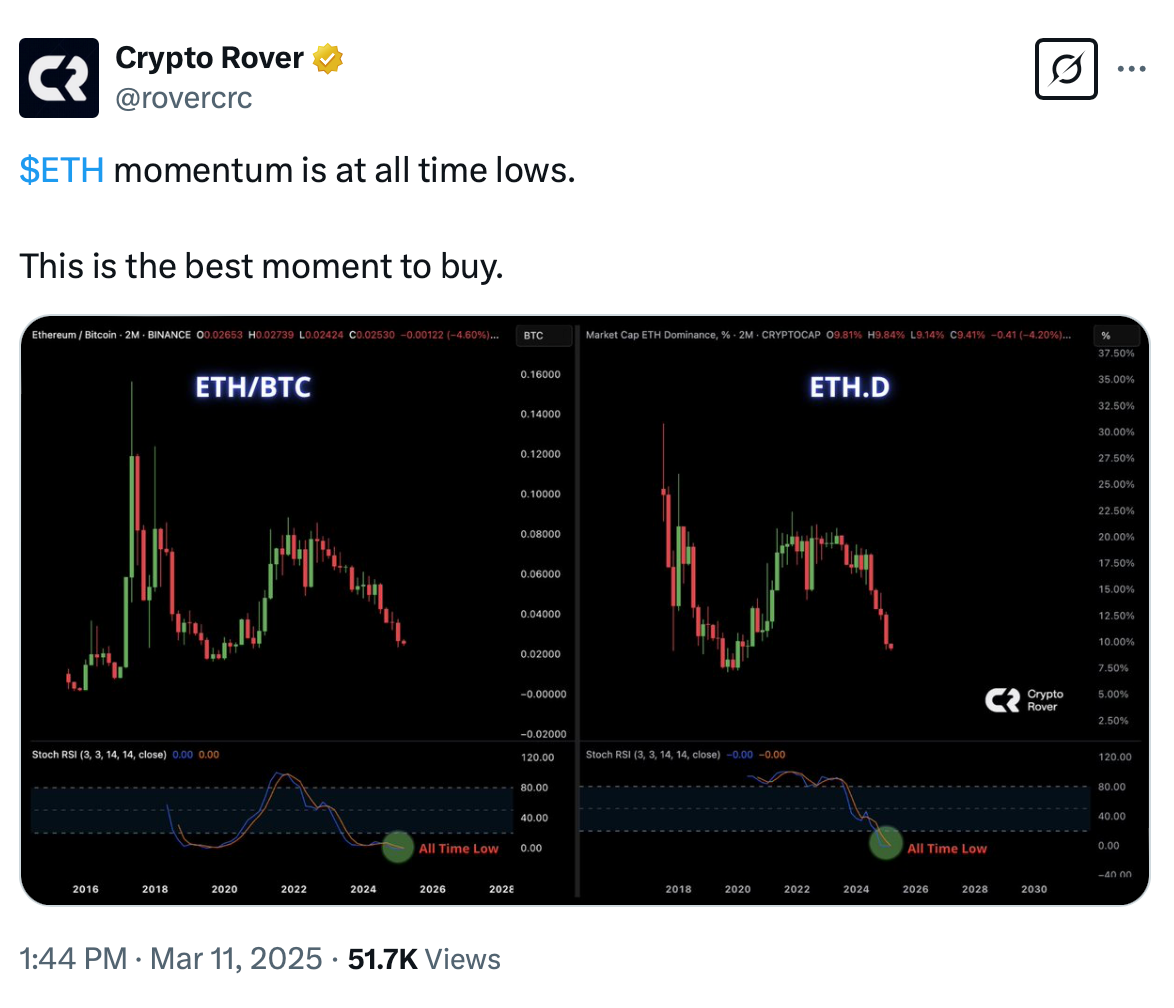The height and width of the screenshot is (1008, 1174).
Task: Click the Crypto Rover watermark logo in chart
Action: (1024, 700)
